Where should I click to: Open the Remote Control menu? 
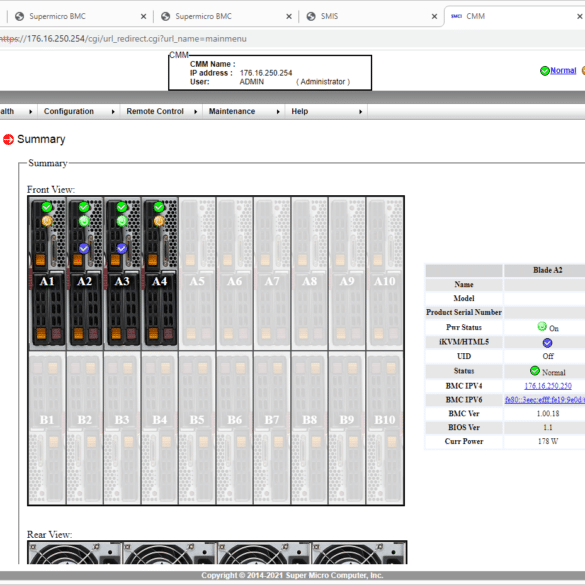tap(155, 111)
